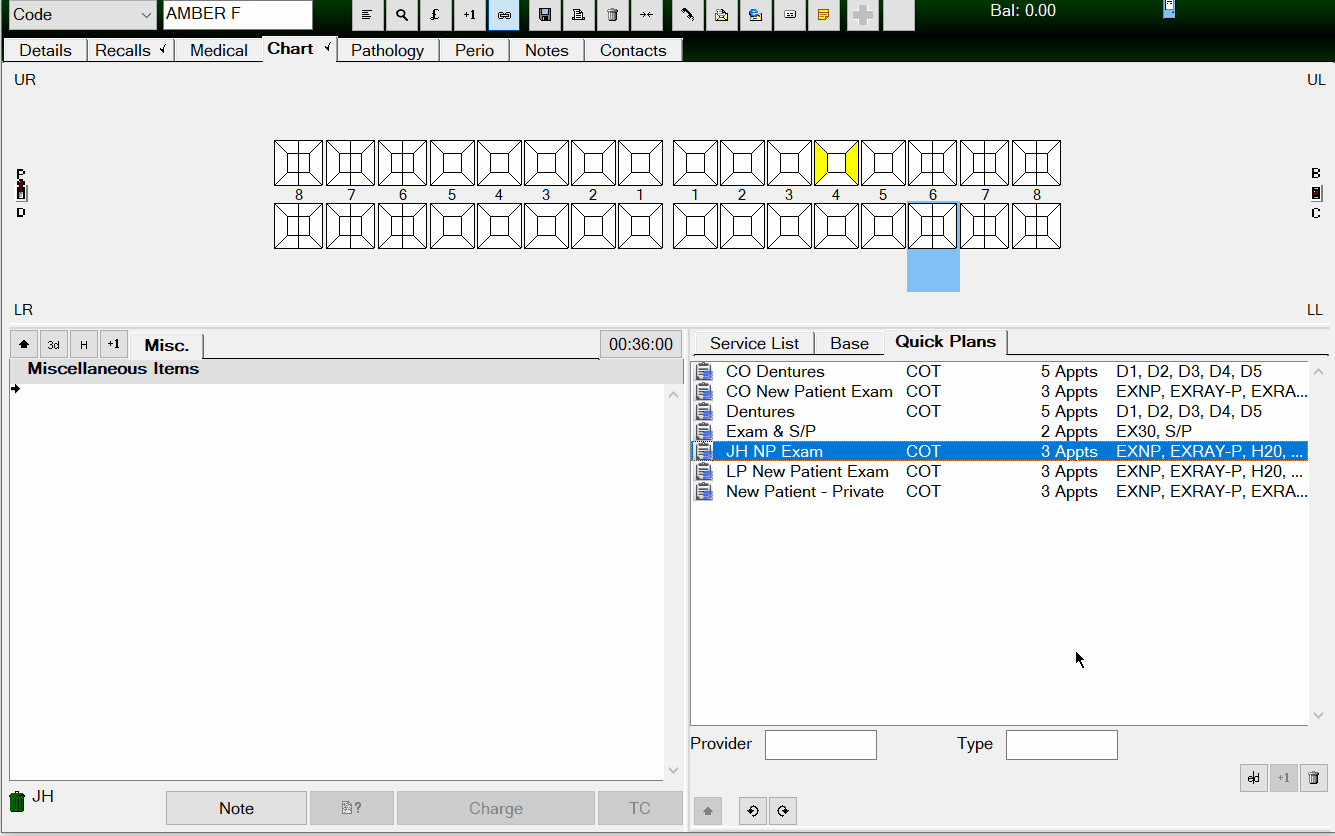Click the top toolbar trash can icon

coord(612,15)
